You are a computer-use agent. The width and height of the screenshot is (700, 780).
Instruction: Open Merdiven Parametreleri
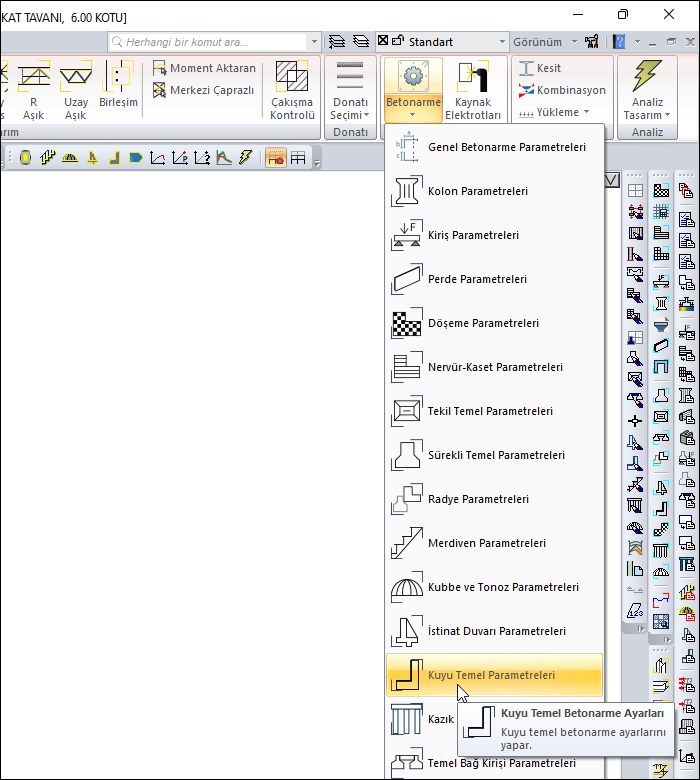(x=495, y=543)
